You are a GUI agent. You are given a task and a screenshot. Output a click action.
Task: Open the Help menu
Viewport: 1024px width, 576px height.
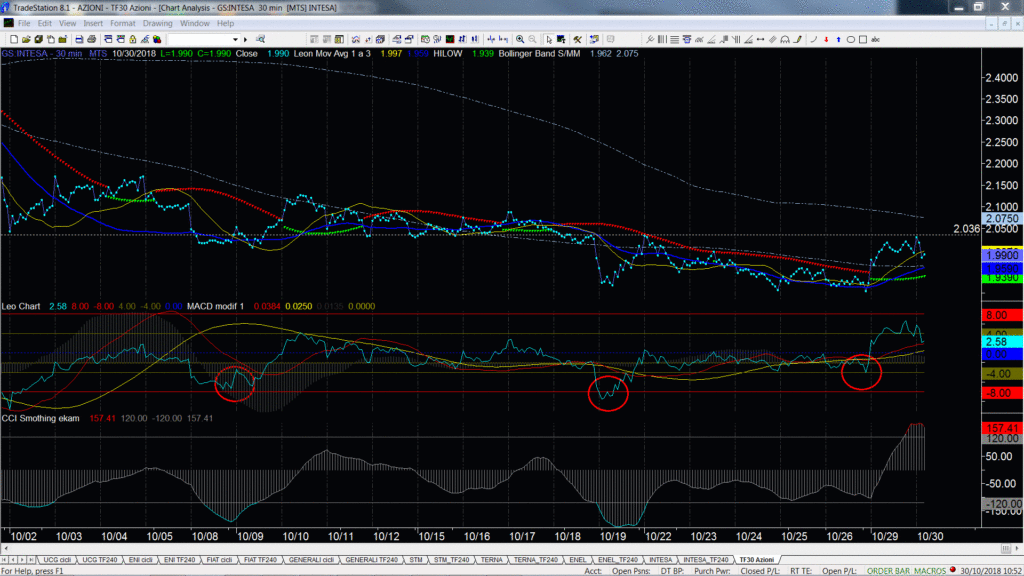coord(225,24)
